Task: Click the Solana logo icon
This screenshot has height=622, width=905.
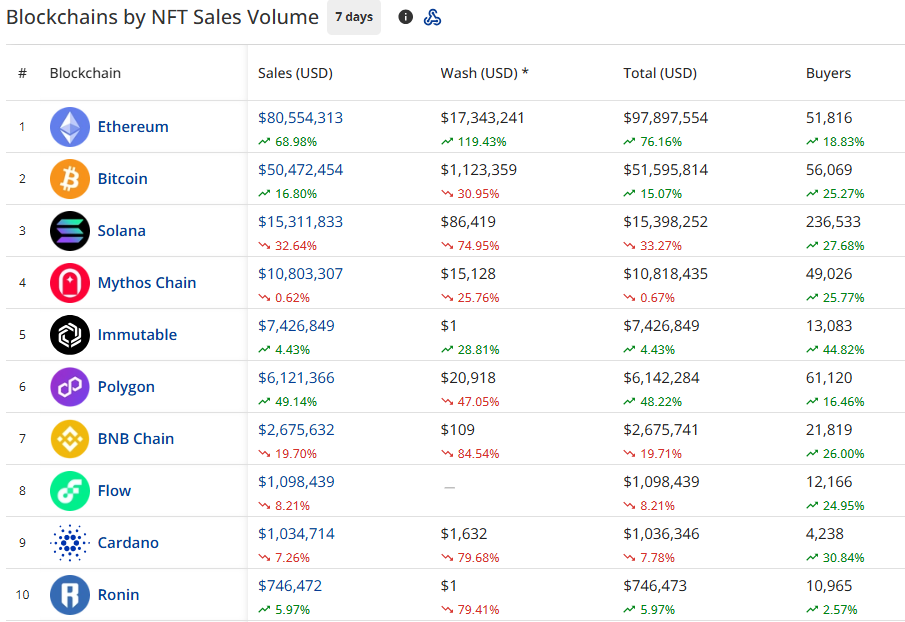Action: coord(70,231)
